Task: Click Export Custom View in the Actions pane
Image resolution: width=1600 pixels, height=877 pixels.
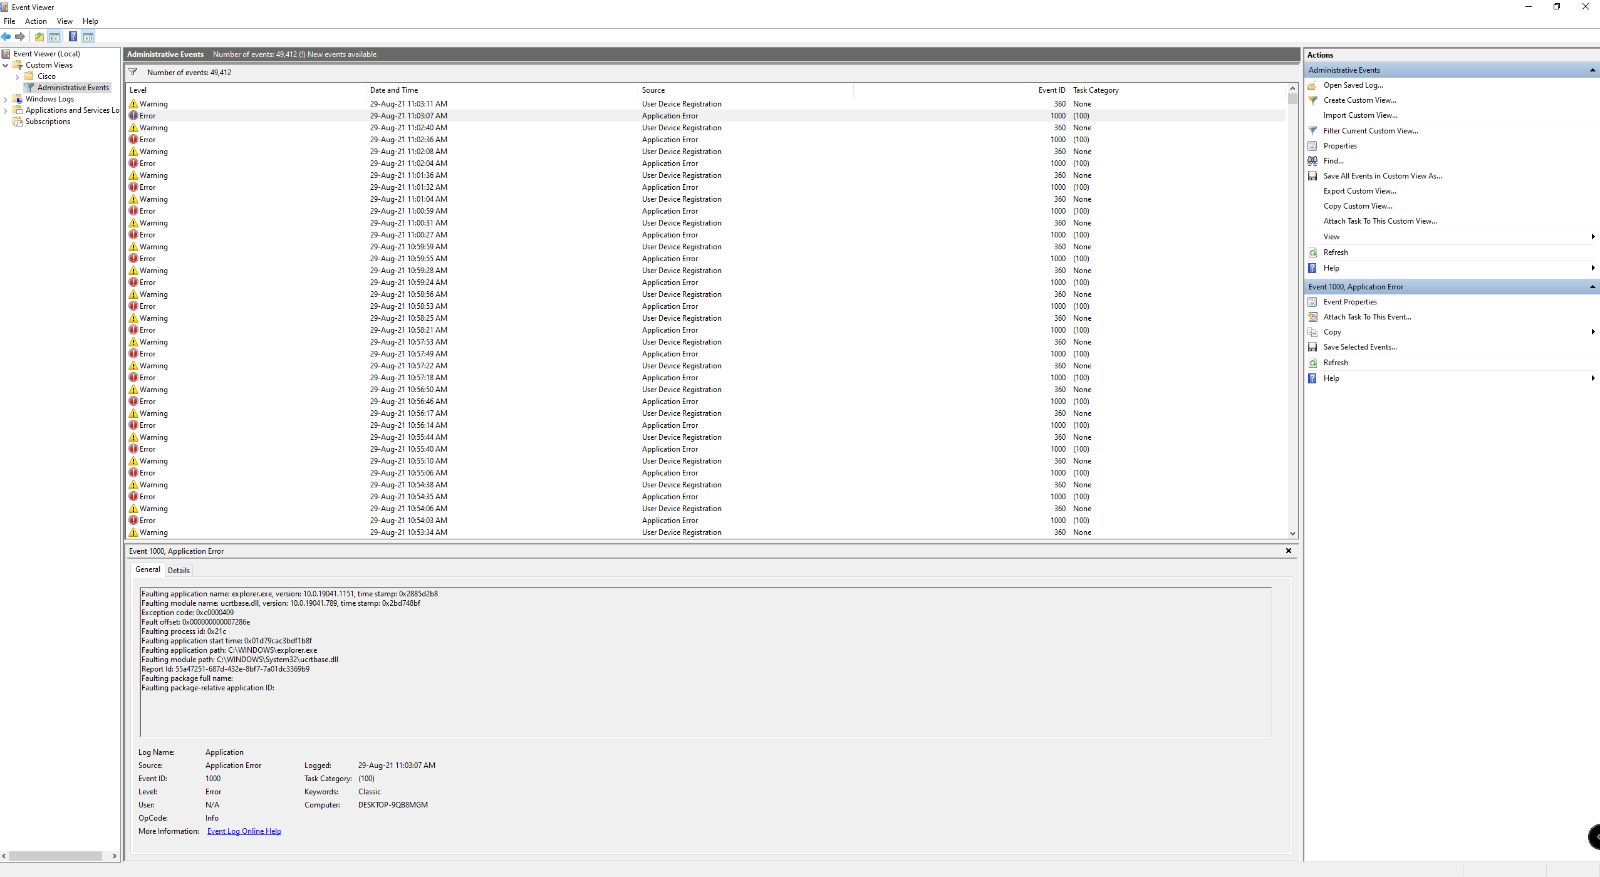Action: coord(1360,191)
